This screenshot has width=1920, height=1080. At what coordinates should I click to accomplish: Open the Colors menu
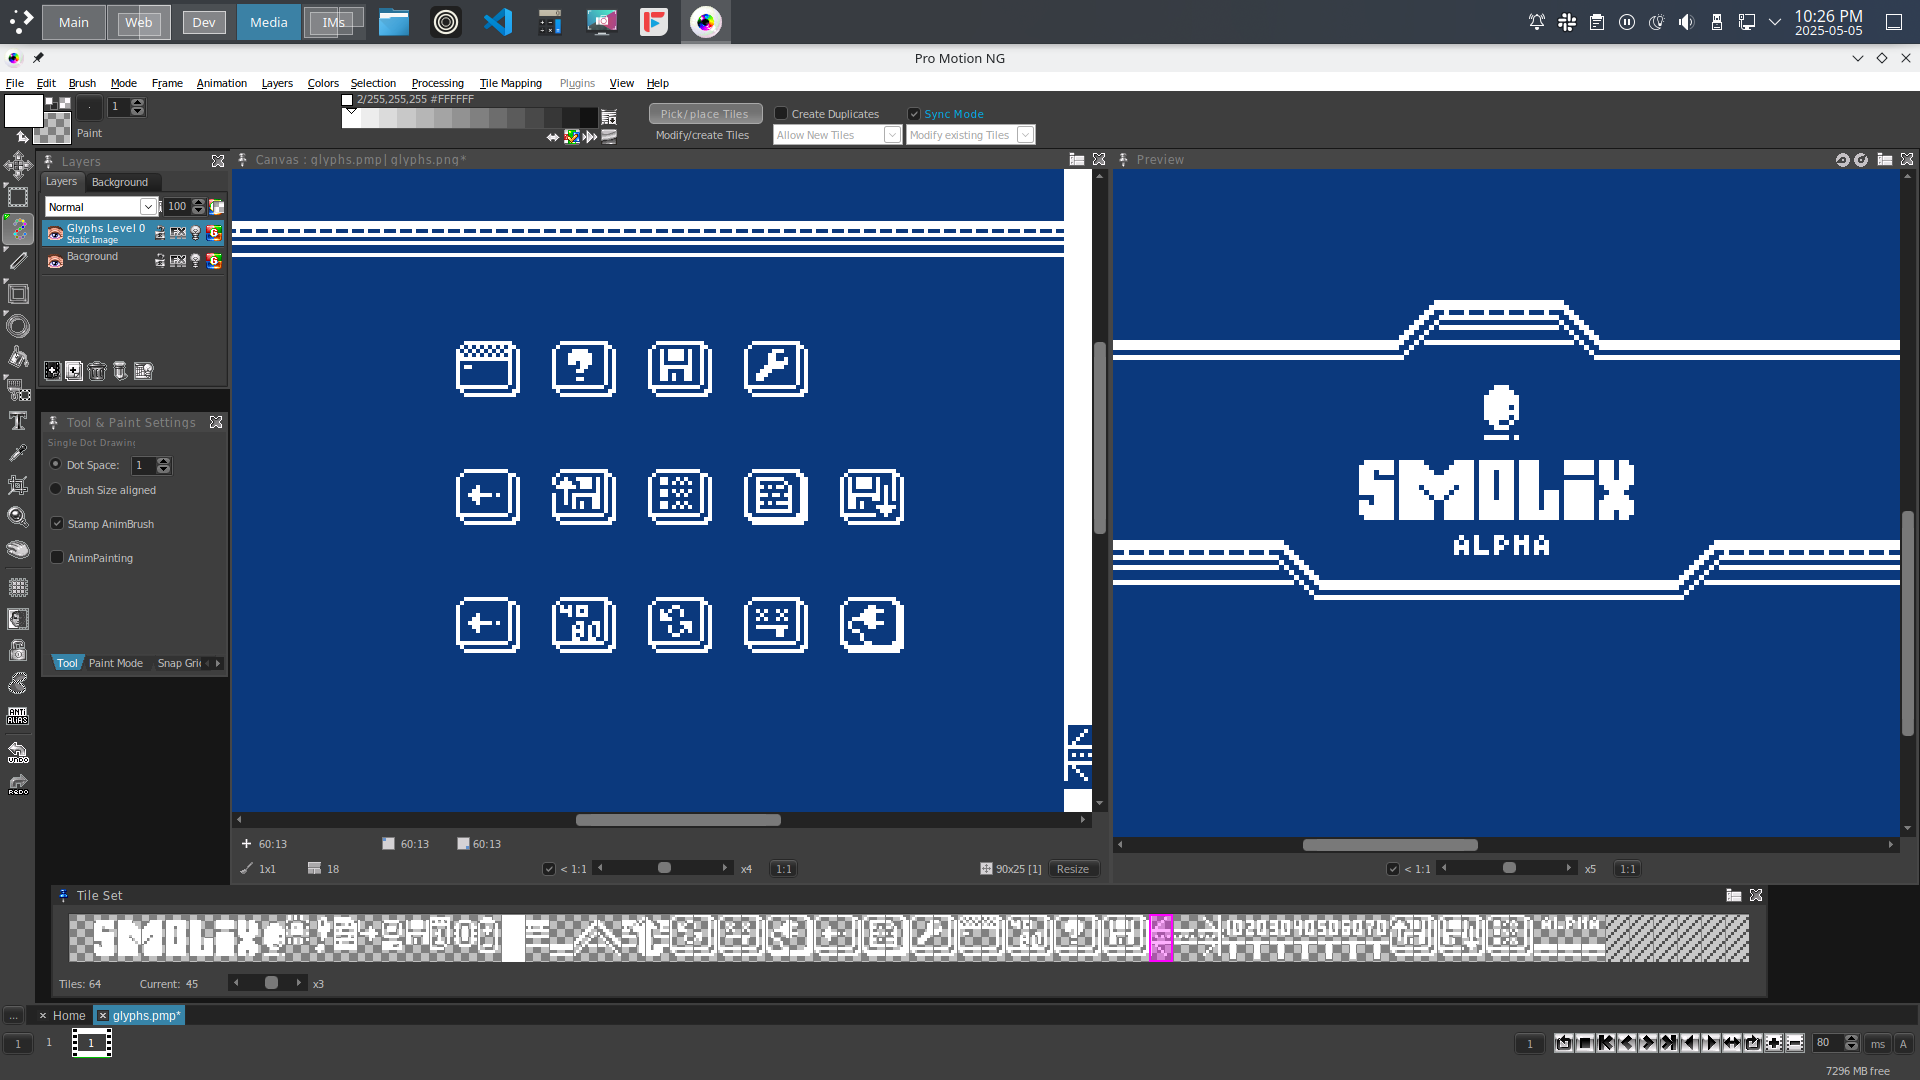click(323, 83)
